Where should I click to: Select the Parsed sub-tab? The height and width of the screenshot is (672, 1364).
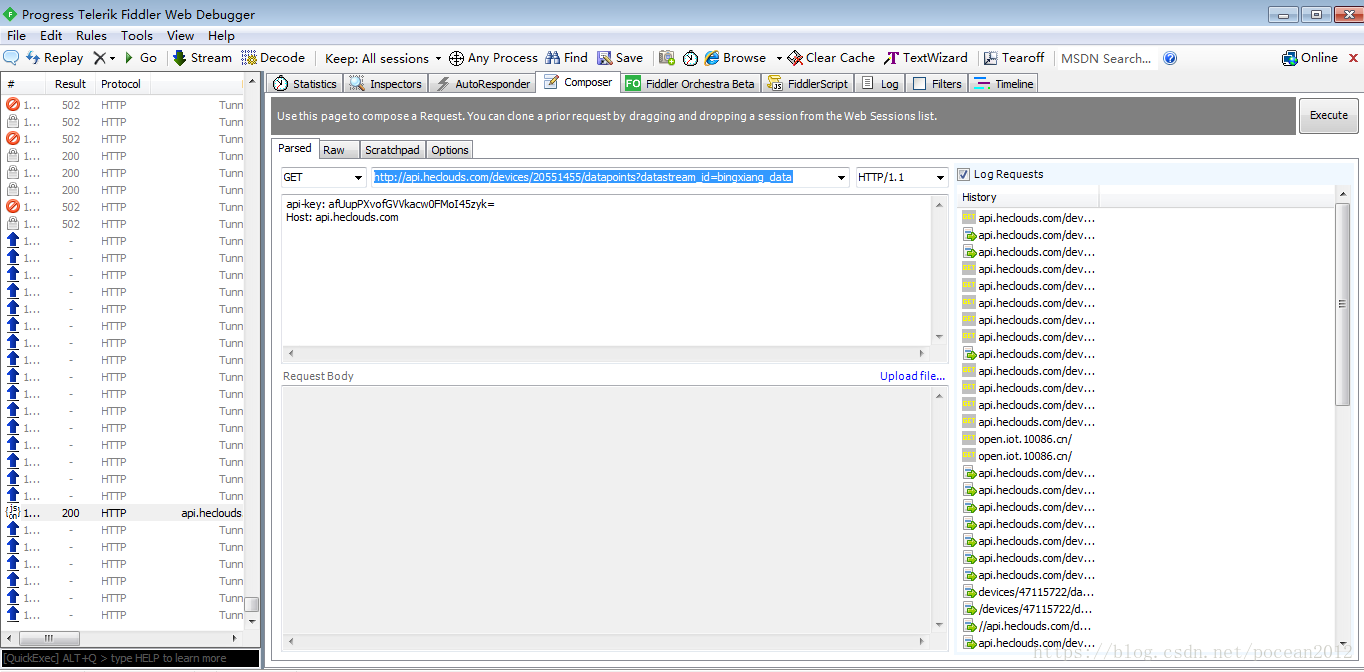point(295,148)
